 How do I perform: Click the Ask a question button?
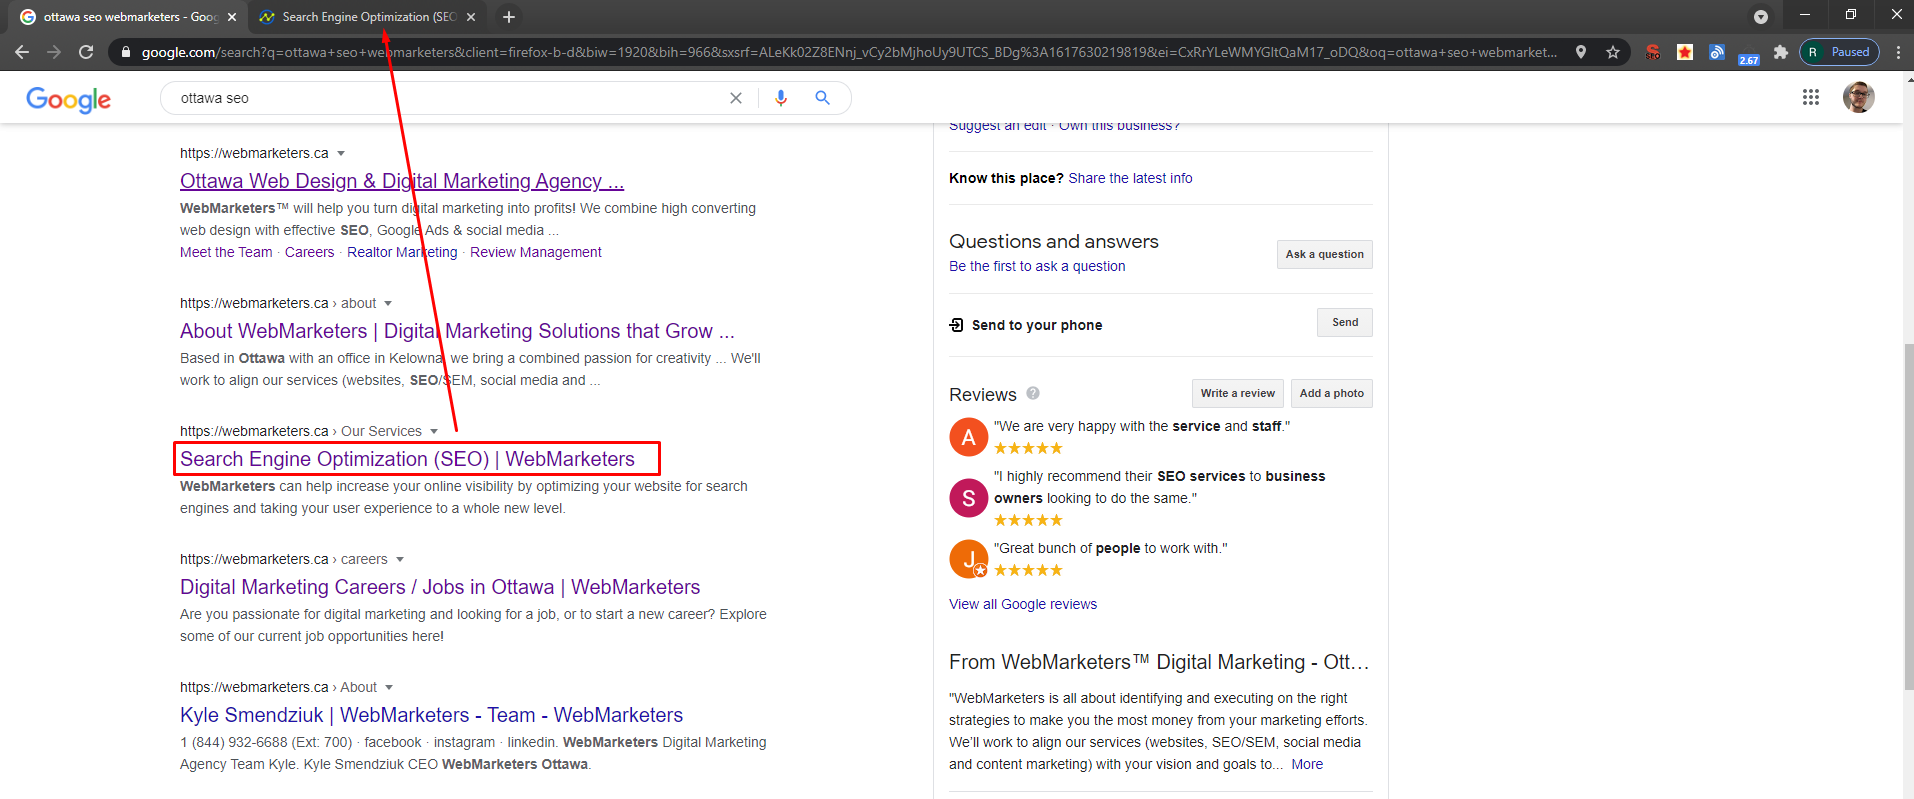click(x=1324, y=254)
